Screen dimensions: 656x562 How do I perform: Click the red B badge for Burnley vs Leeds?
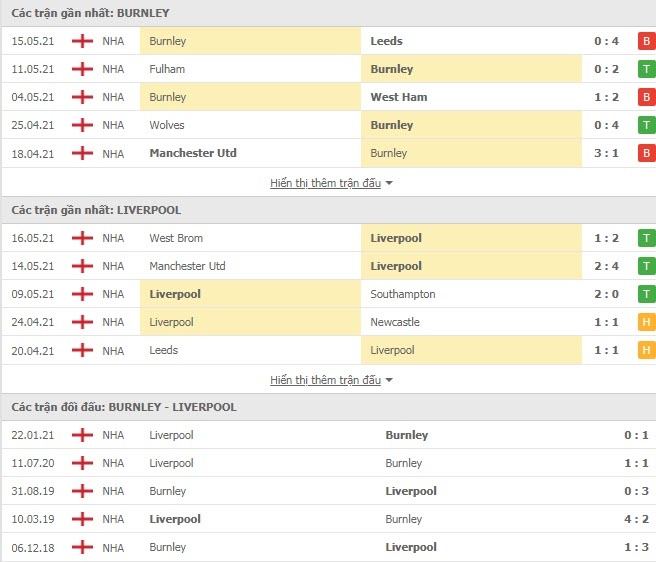(646, 41)
